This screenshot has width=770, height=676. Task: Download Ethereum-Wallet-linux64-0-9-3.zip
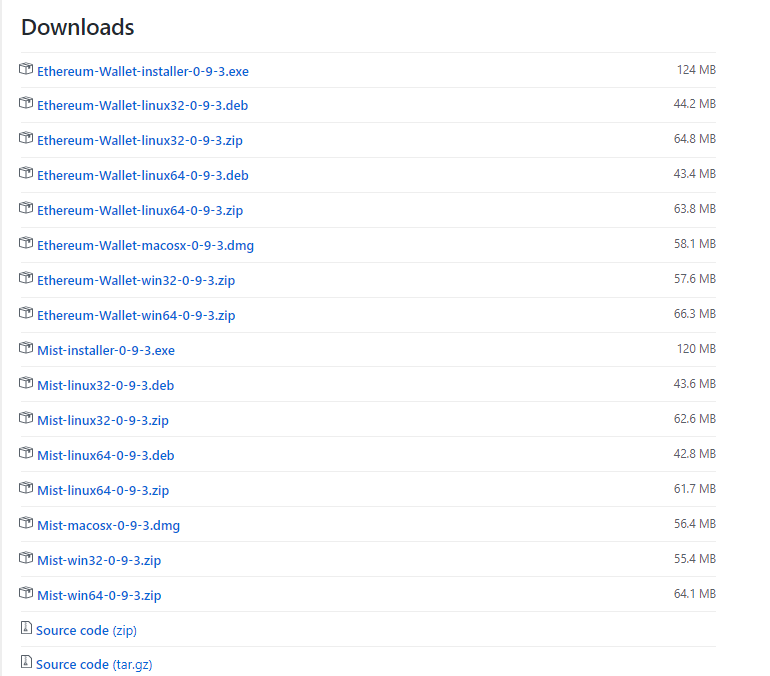140,210
